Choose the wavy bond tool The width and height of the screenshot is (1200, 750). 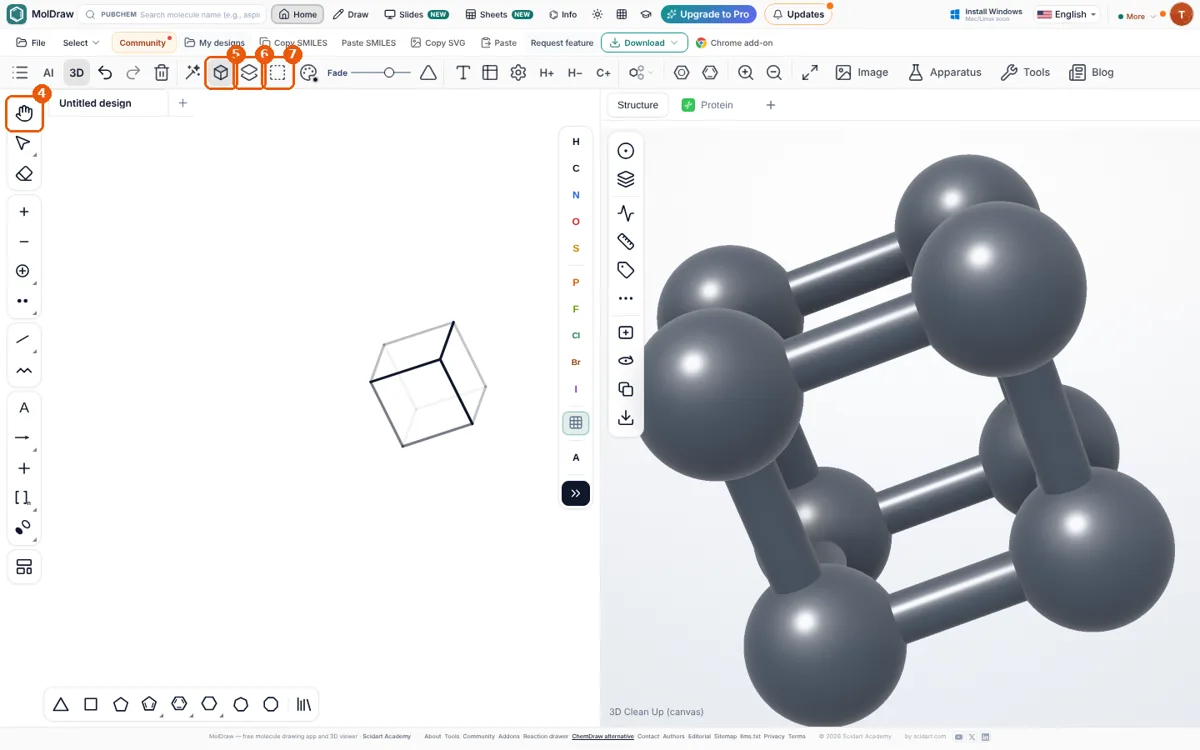pos(24,370)
